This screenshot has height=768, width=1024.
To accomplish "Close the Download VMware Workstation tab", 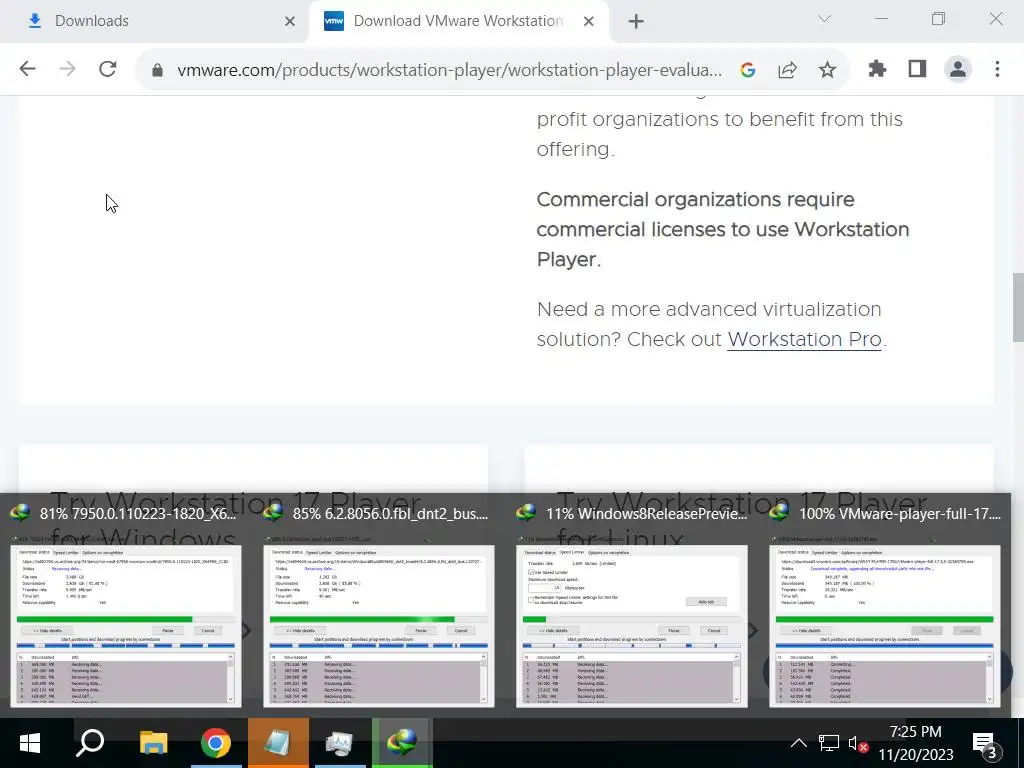I will pos(588,22).
